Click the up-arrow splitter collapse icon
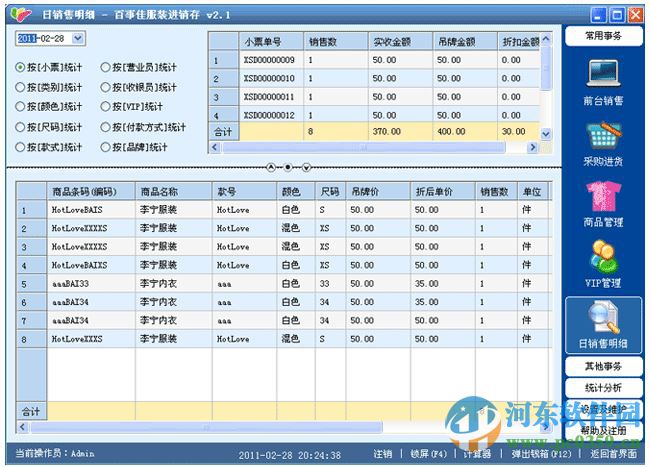650x467 pixels. (271, 167)
